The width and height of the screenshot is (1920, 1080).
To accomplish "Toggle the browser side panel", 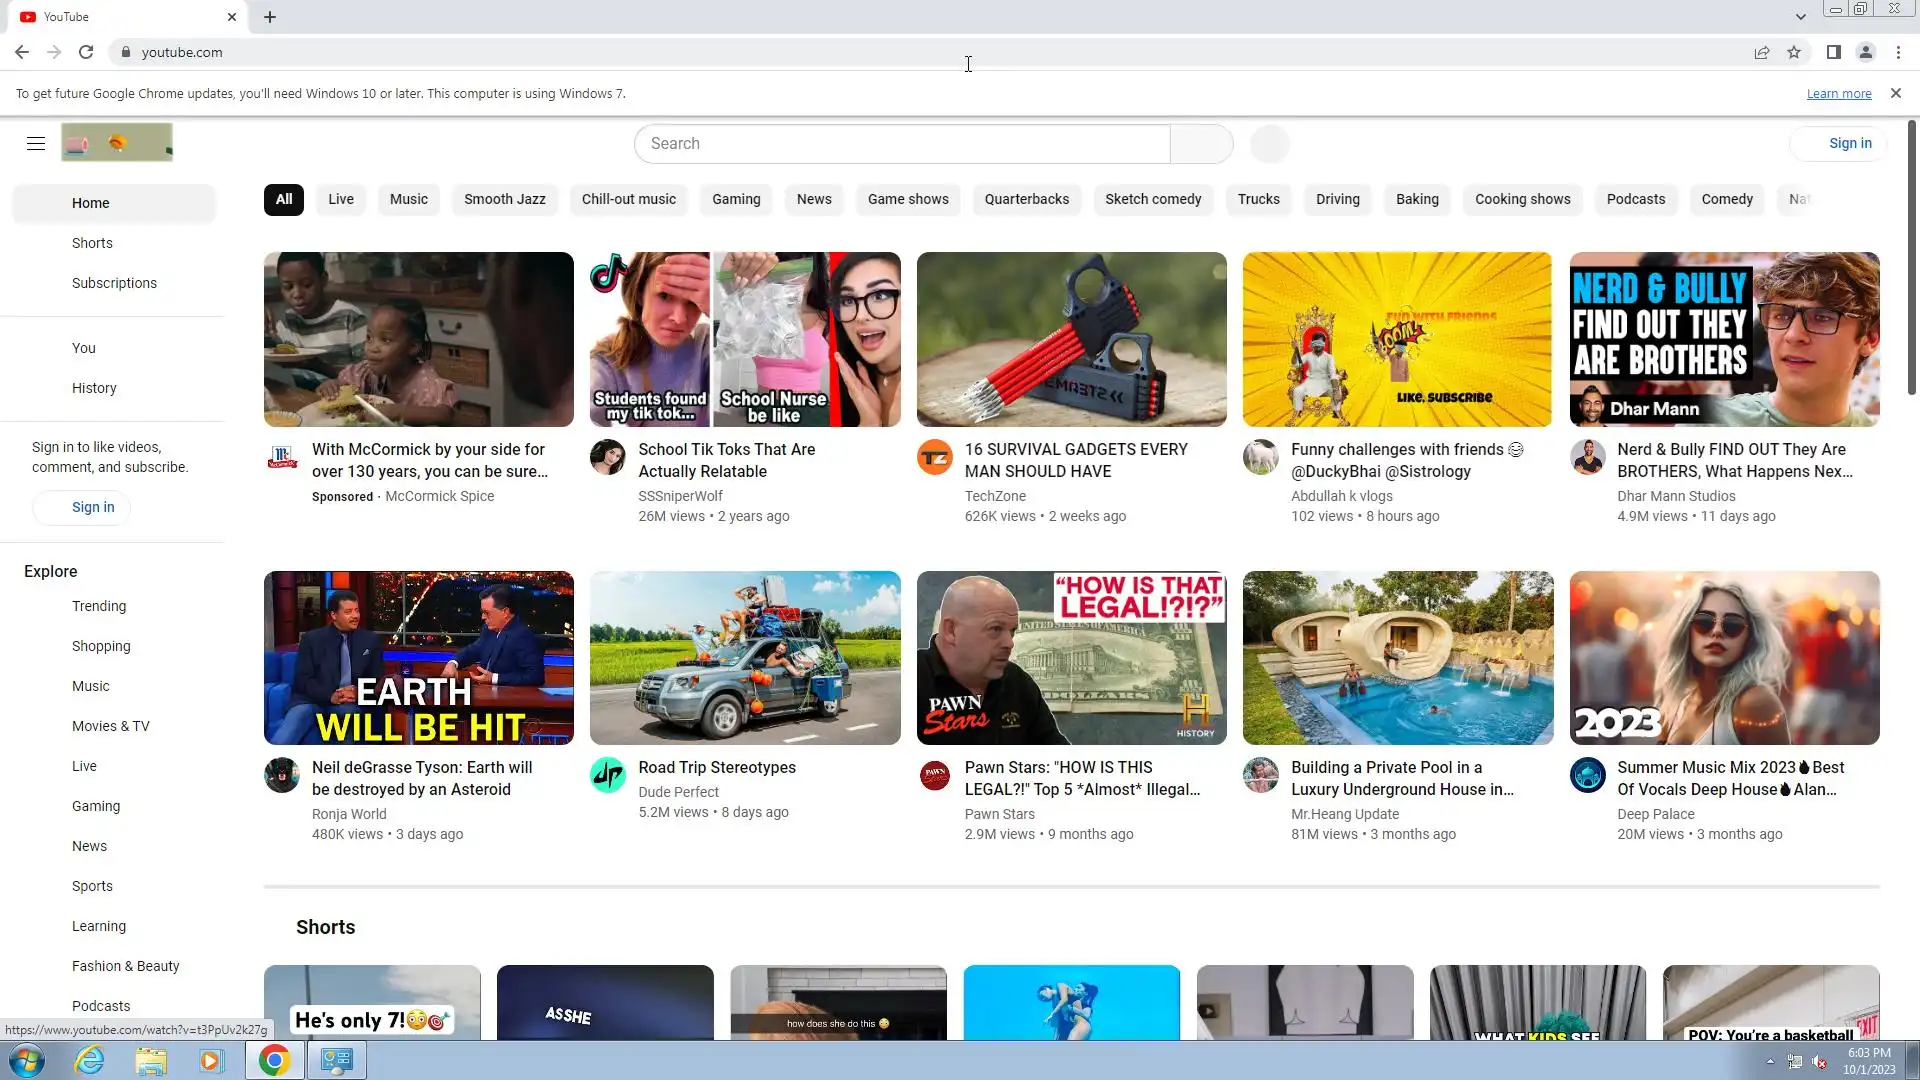I will click(x=1833, y=52).
